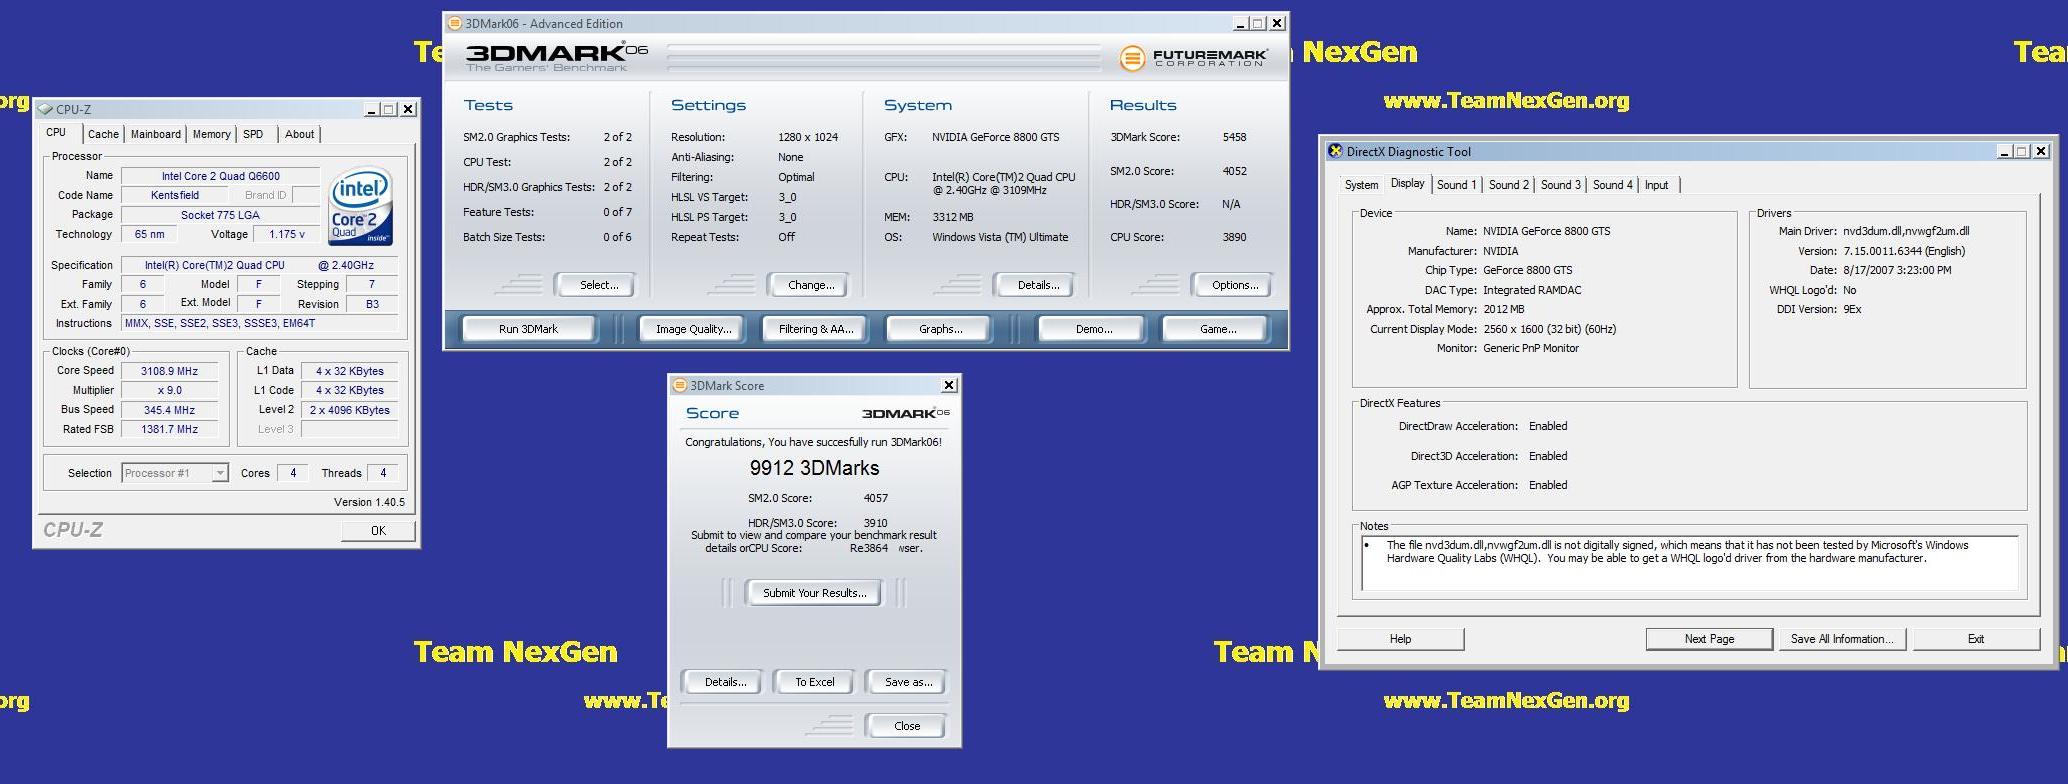Screen dimensions: 2068x784
Task: Close the 3DMark Score window with X
Action: point(949,385)
